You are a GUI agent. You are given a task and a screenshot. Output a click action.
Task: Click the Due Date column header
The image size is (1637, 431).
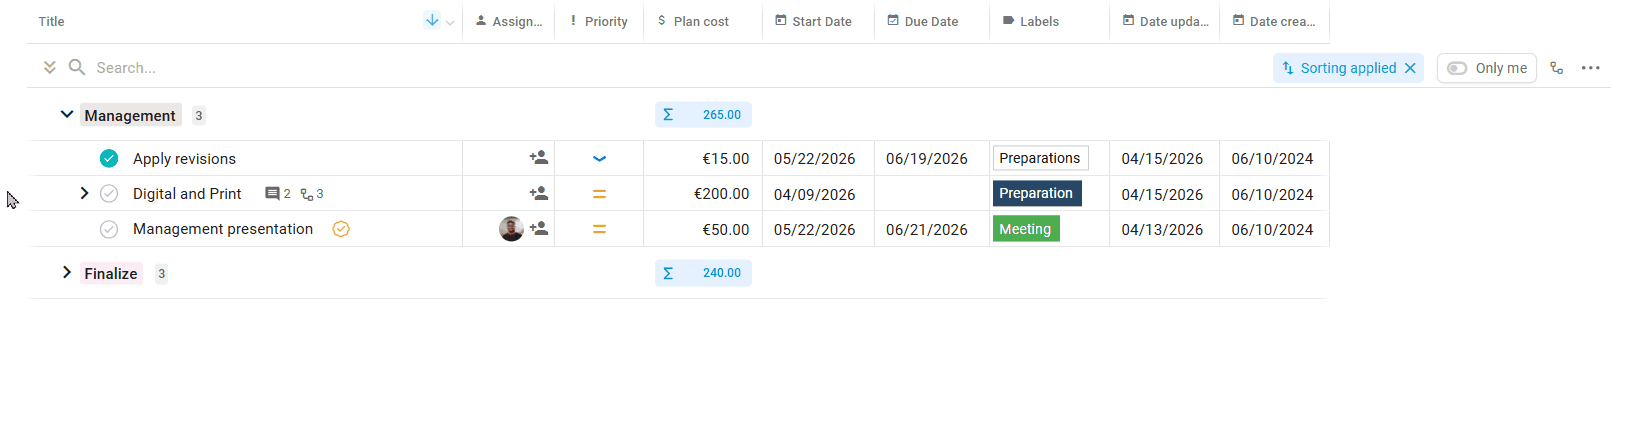point(930,21)
